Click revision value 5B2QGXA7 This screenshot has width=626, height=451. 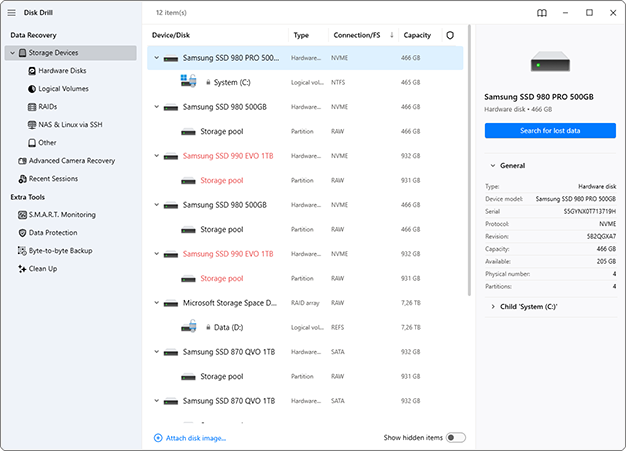click(601, 237)
